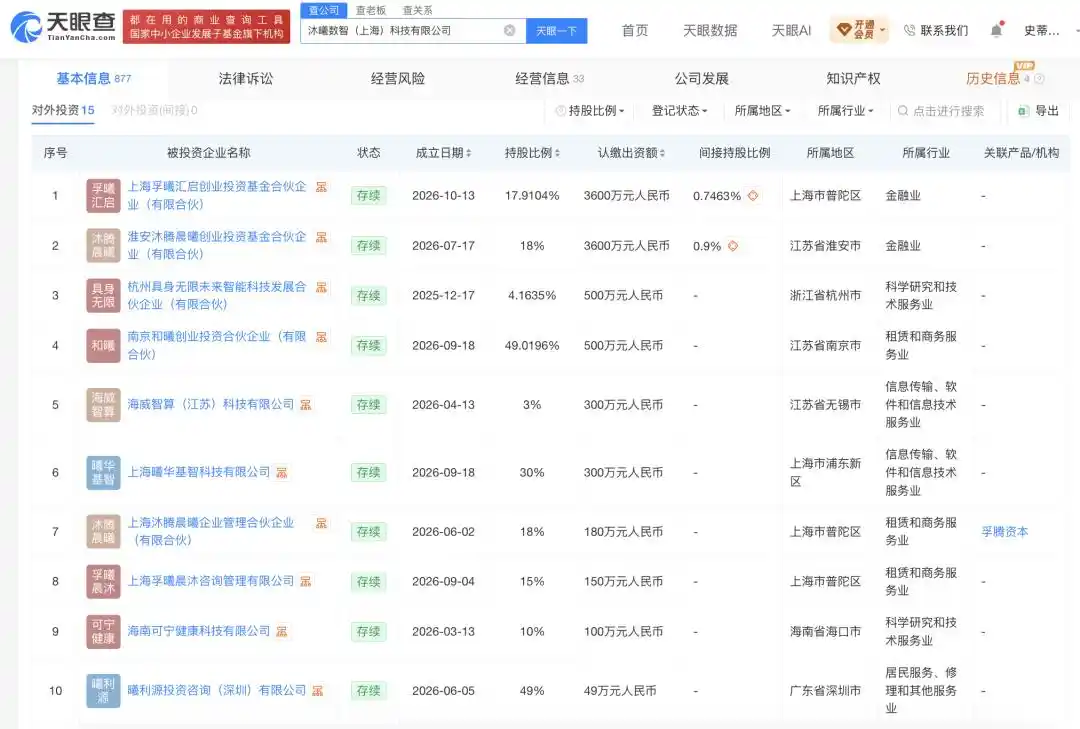Sort table by 持股比例 column header

pos(532,153)
